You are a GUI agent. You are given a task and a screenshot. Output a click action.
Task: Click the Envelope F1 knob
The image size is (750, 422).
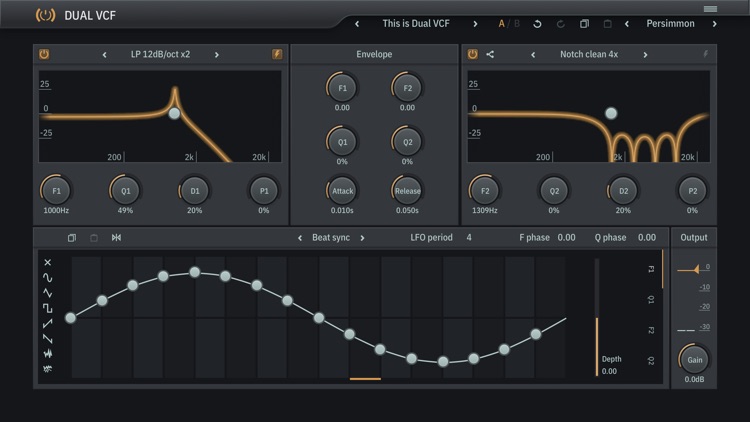[x=342, y=88]
